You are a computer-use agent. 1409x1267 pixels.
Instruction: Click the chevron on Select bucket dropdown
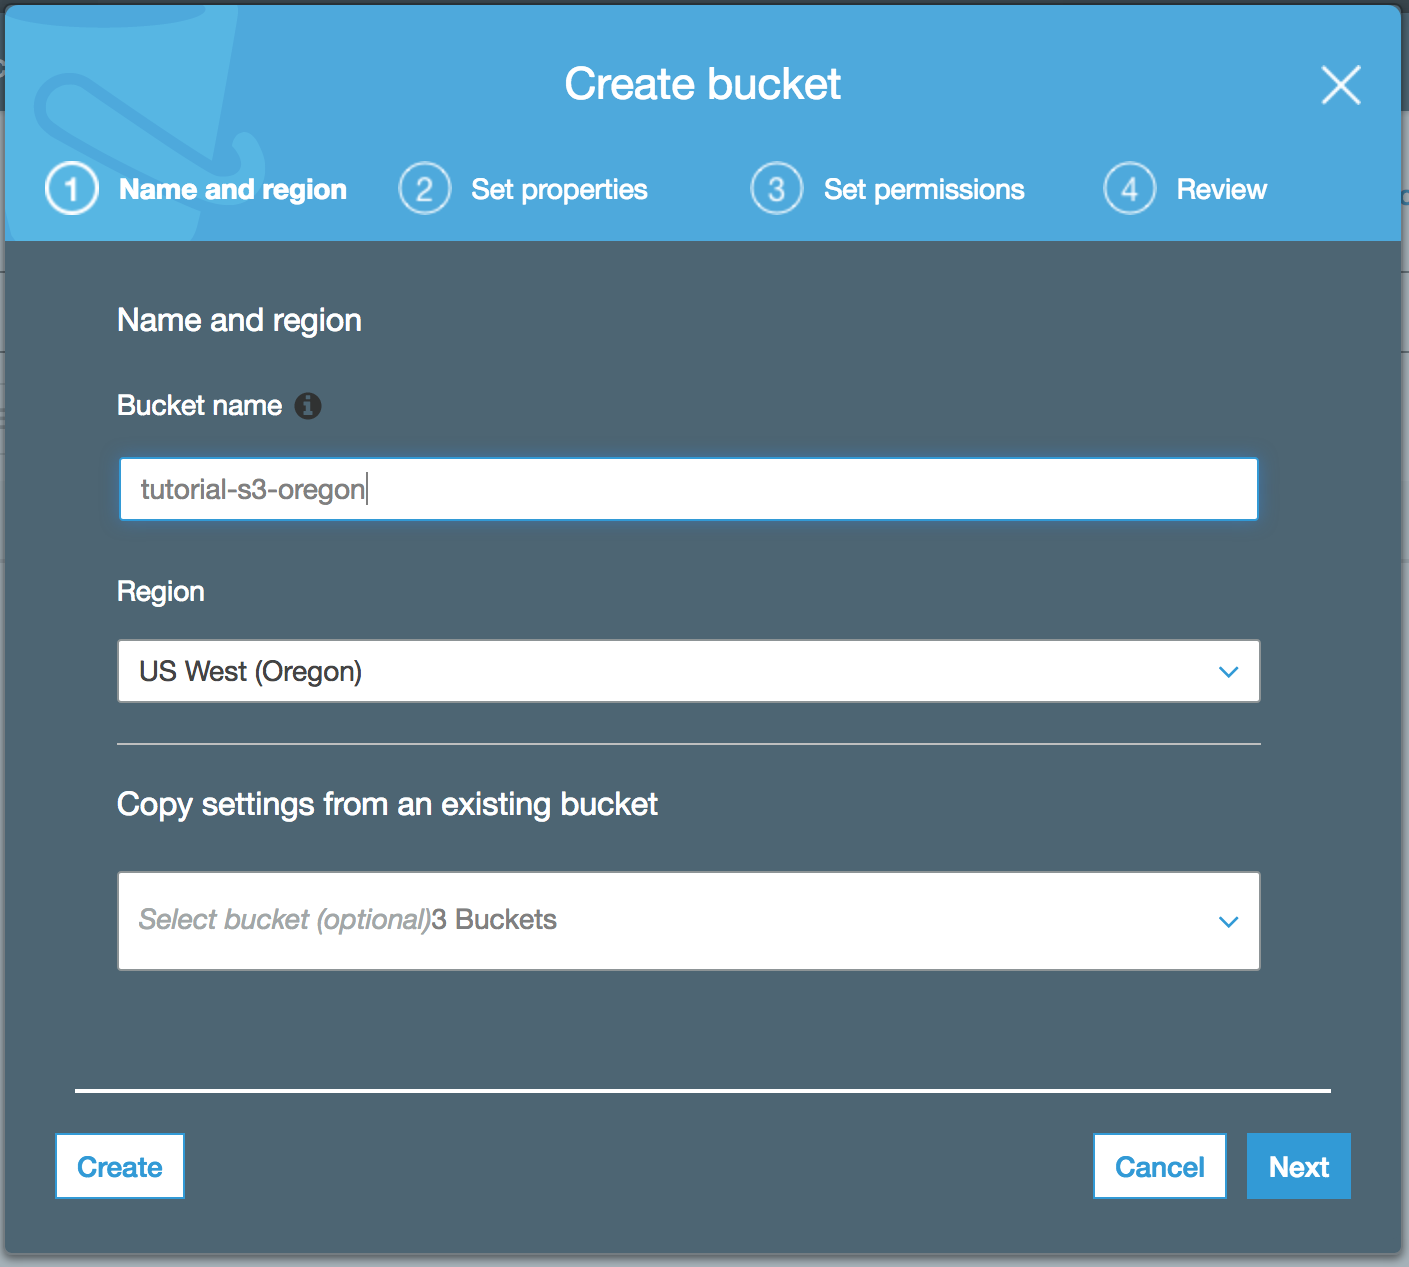click(x=1229, y=922)
